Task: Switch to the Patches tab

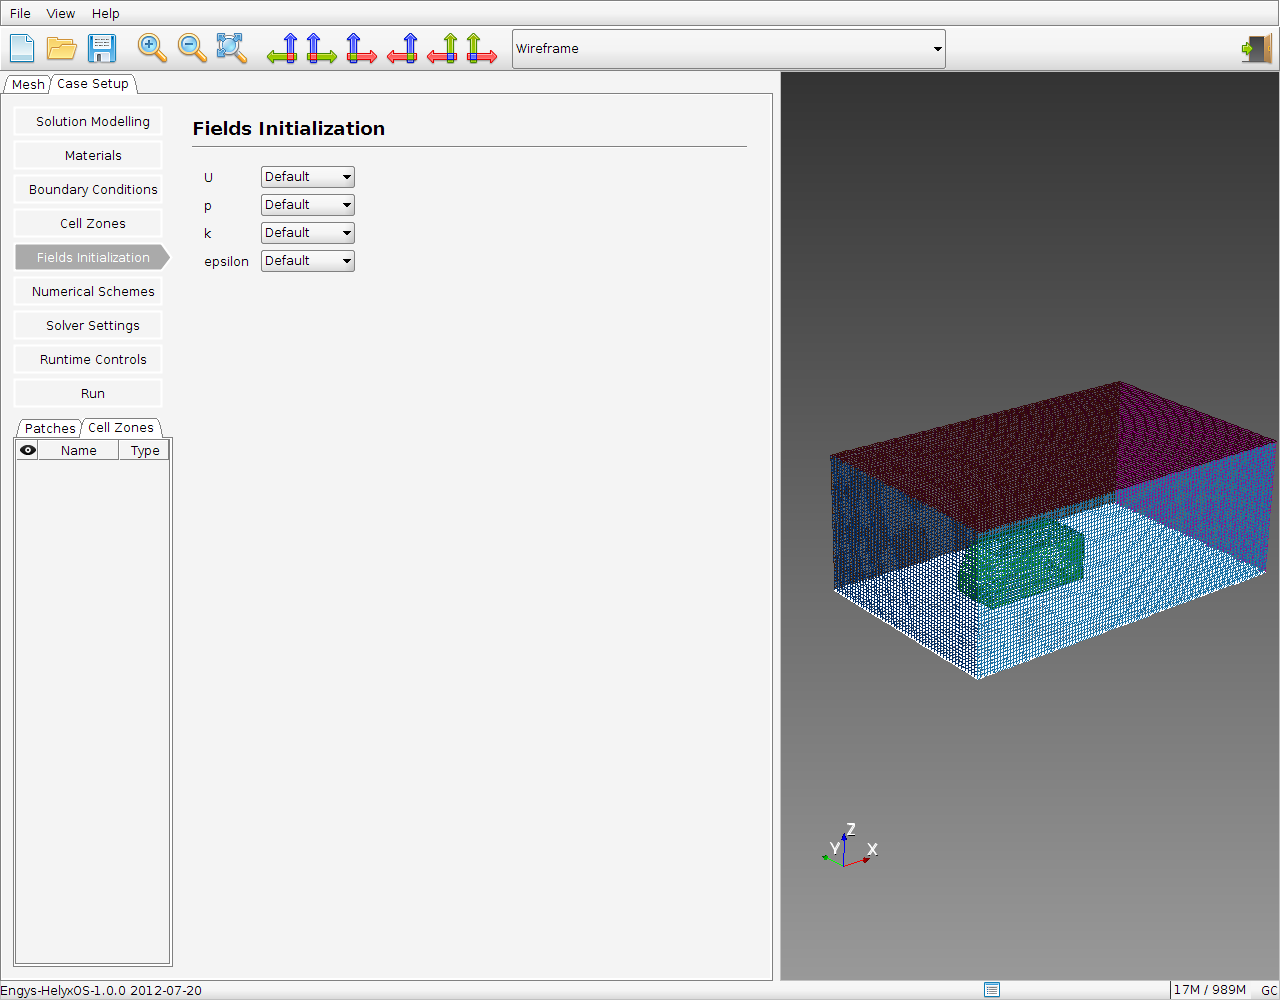Action: [50, 428]
